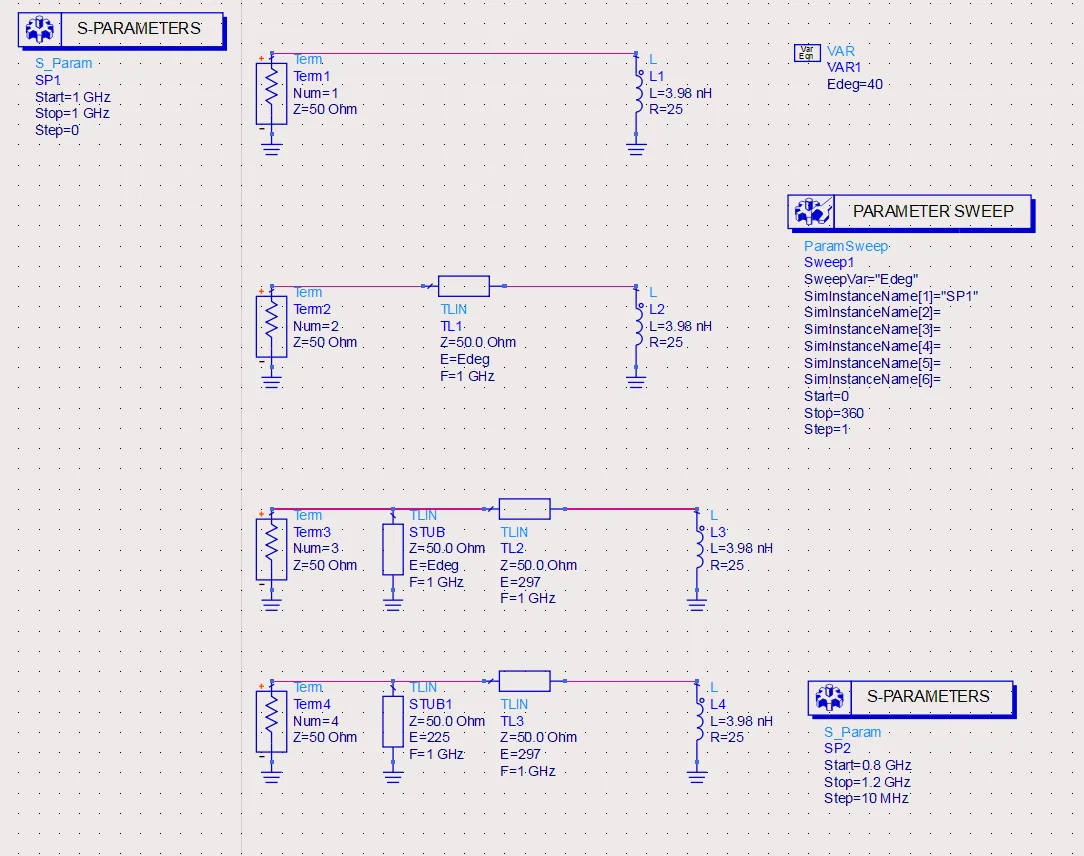1084x856 pixels.
Task: Click SweepVar="Edeg" parameter
Action: (x=861, y=279)
